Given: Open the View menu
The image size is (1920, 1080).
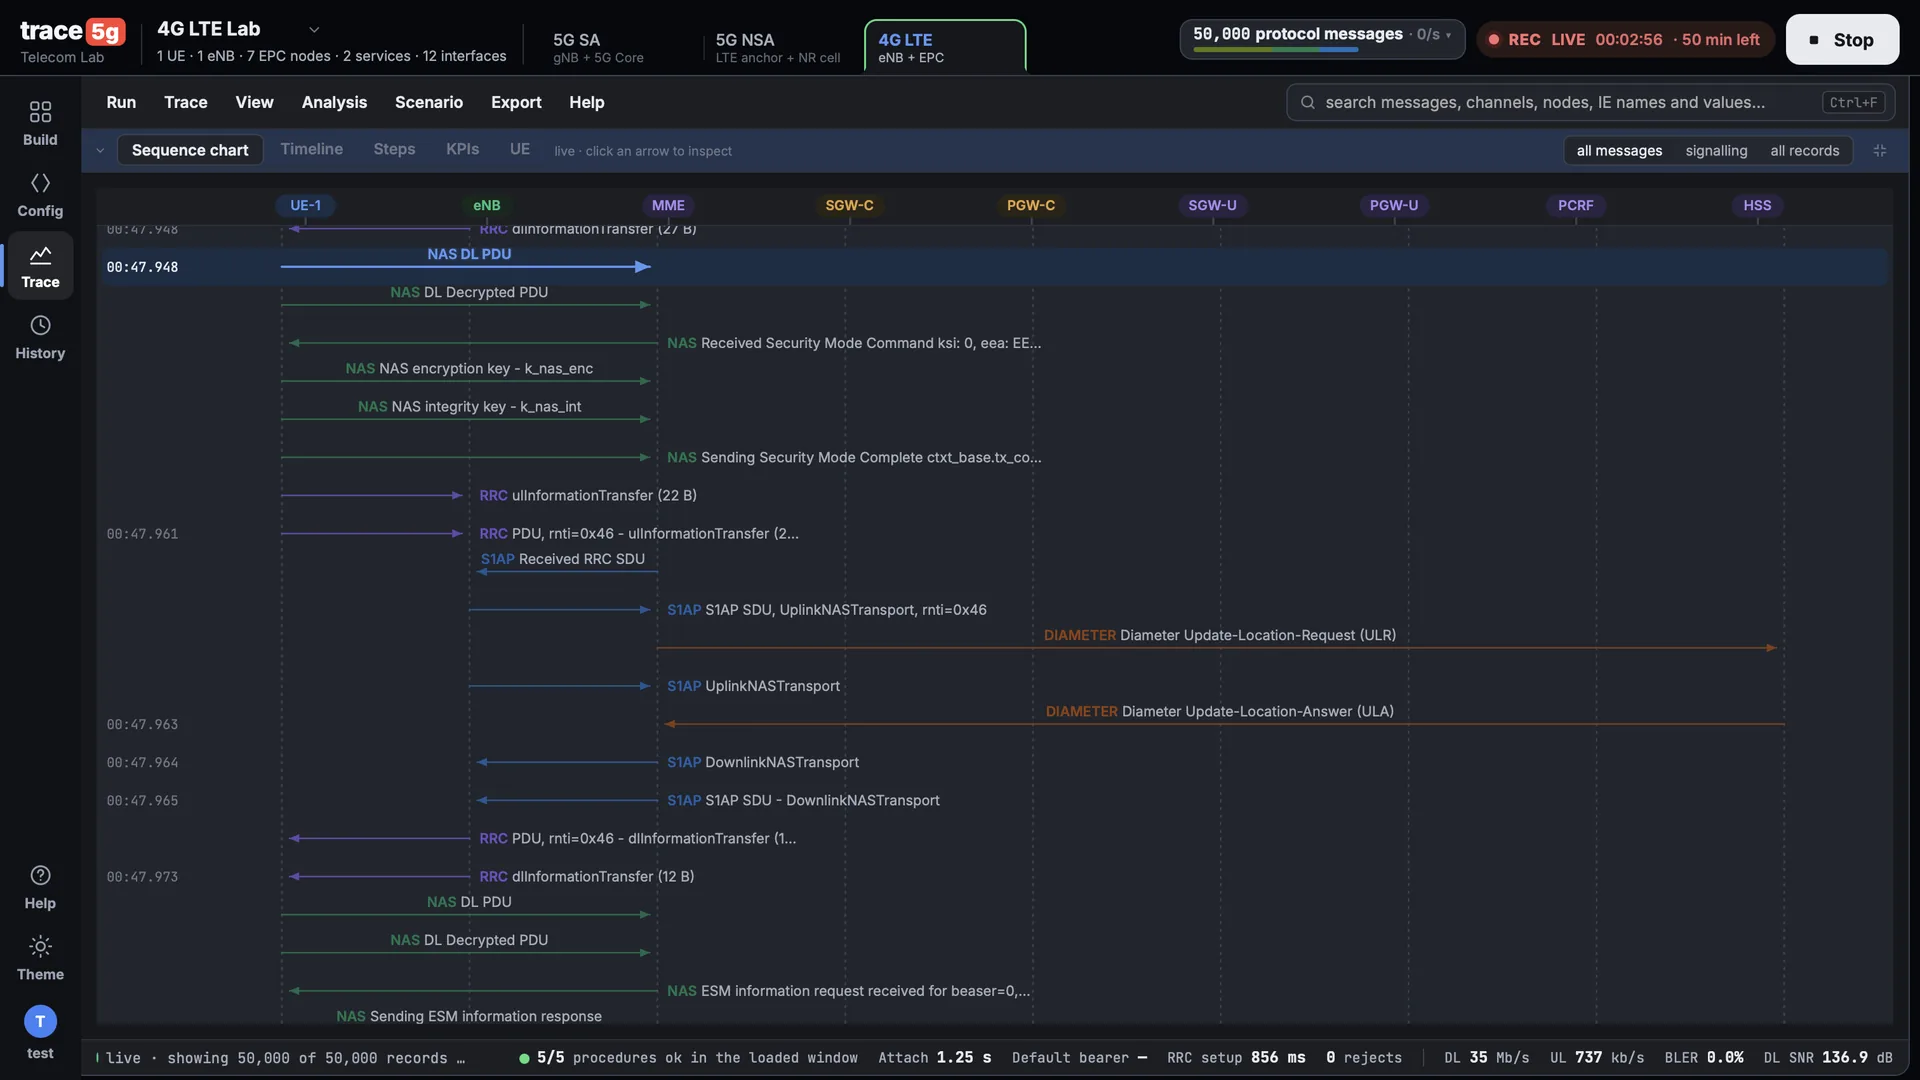Looking at the screenshot, I should (x=254, y=102).
